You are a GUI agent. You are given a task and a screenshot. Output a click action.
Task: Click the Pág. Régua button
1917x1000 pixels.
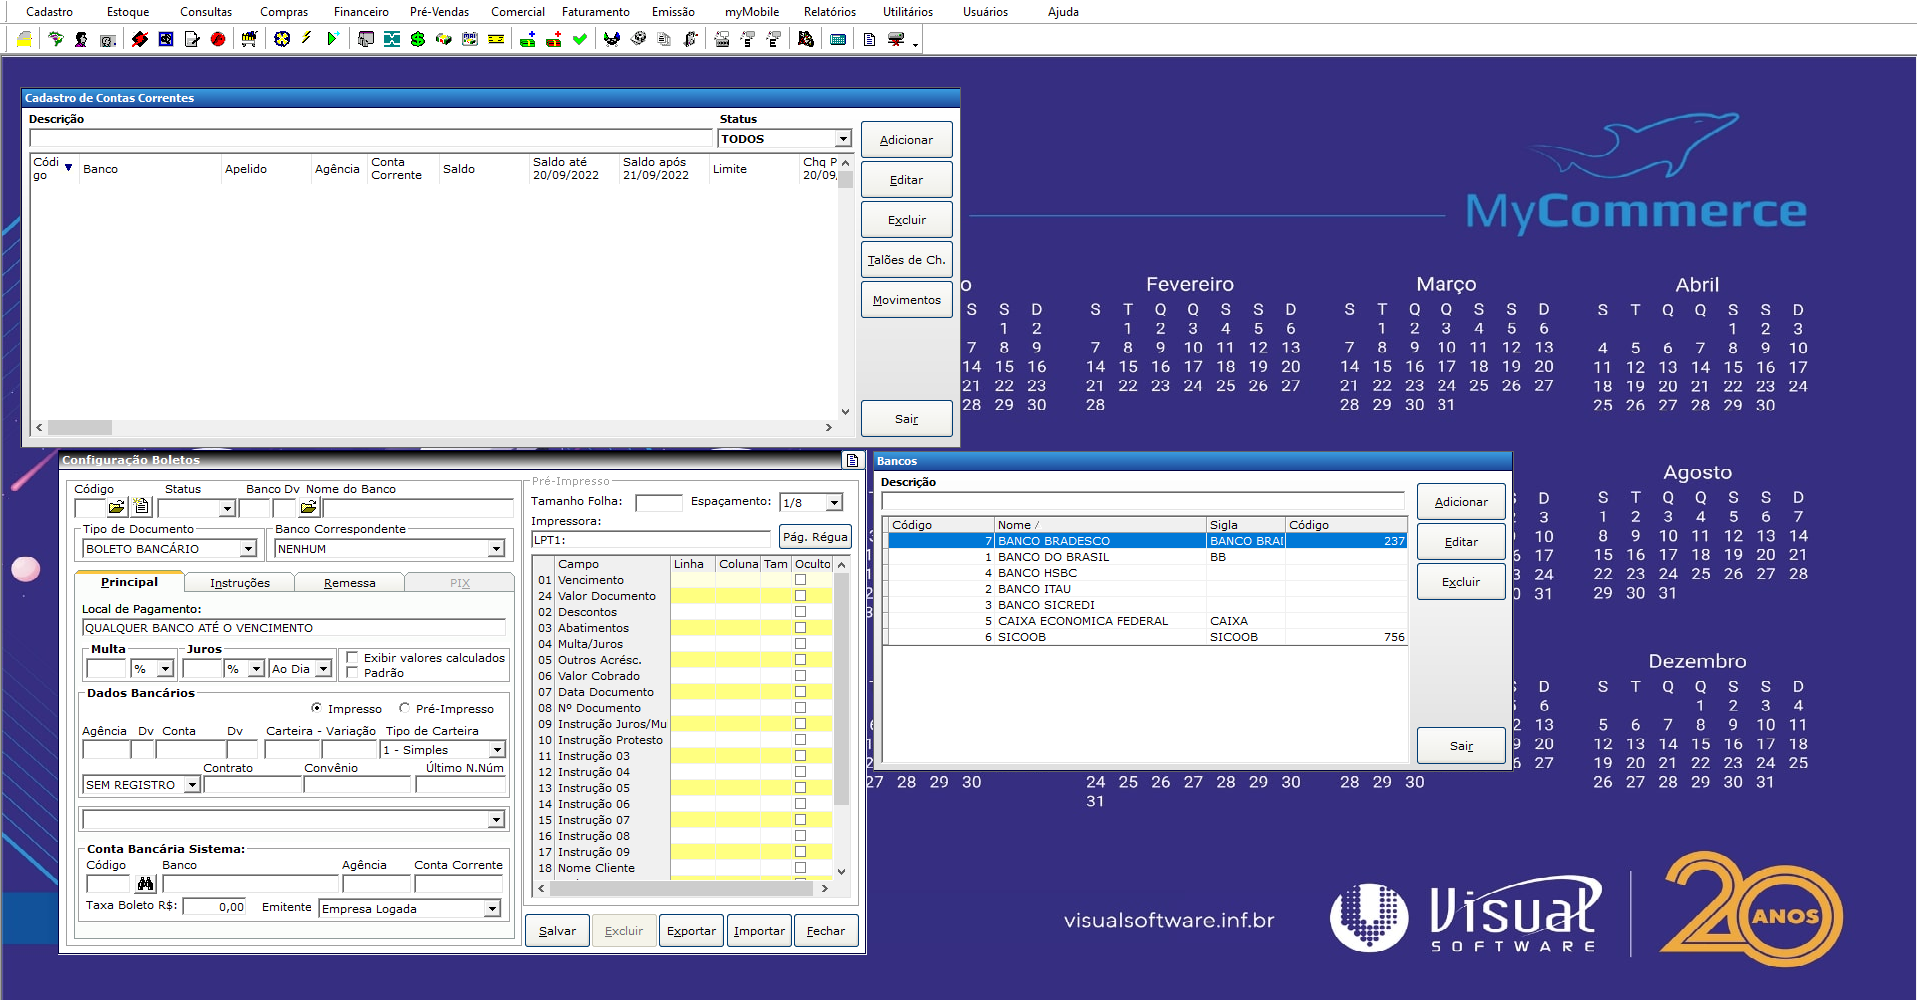click(815, 537)
